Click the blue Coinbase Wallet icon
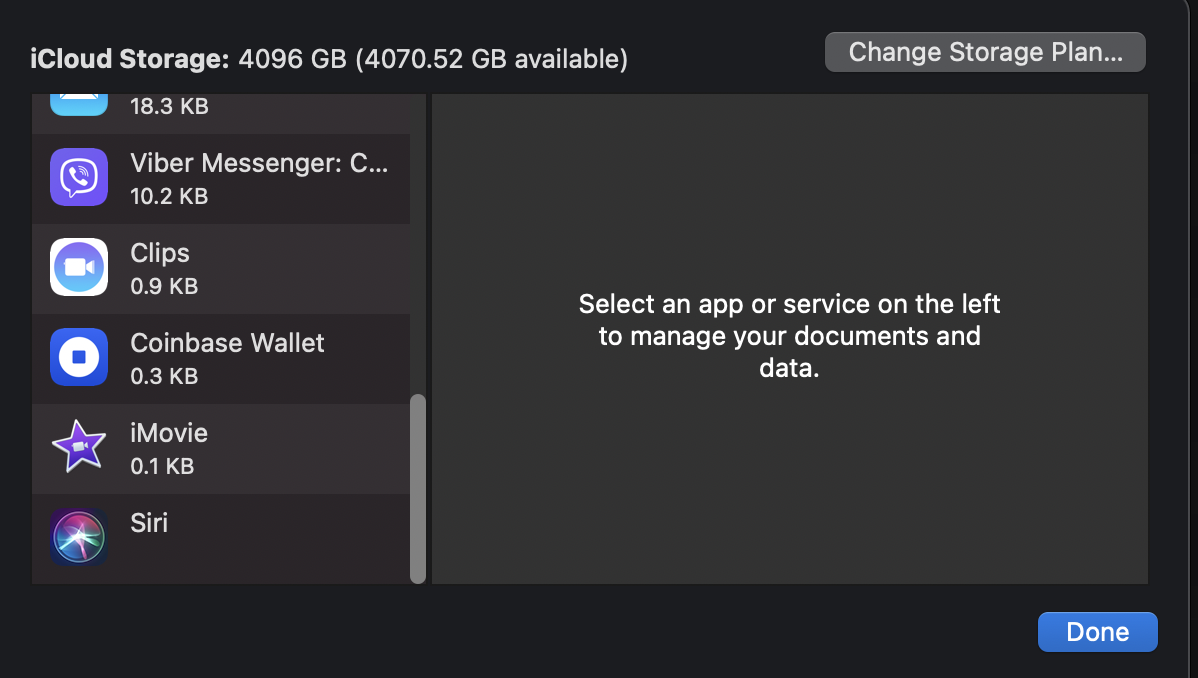Screen dimensions: 1198x678 (x=79, y=357)
